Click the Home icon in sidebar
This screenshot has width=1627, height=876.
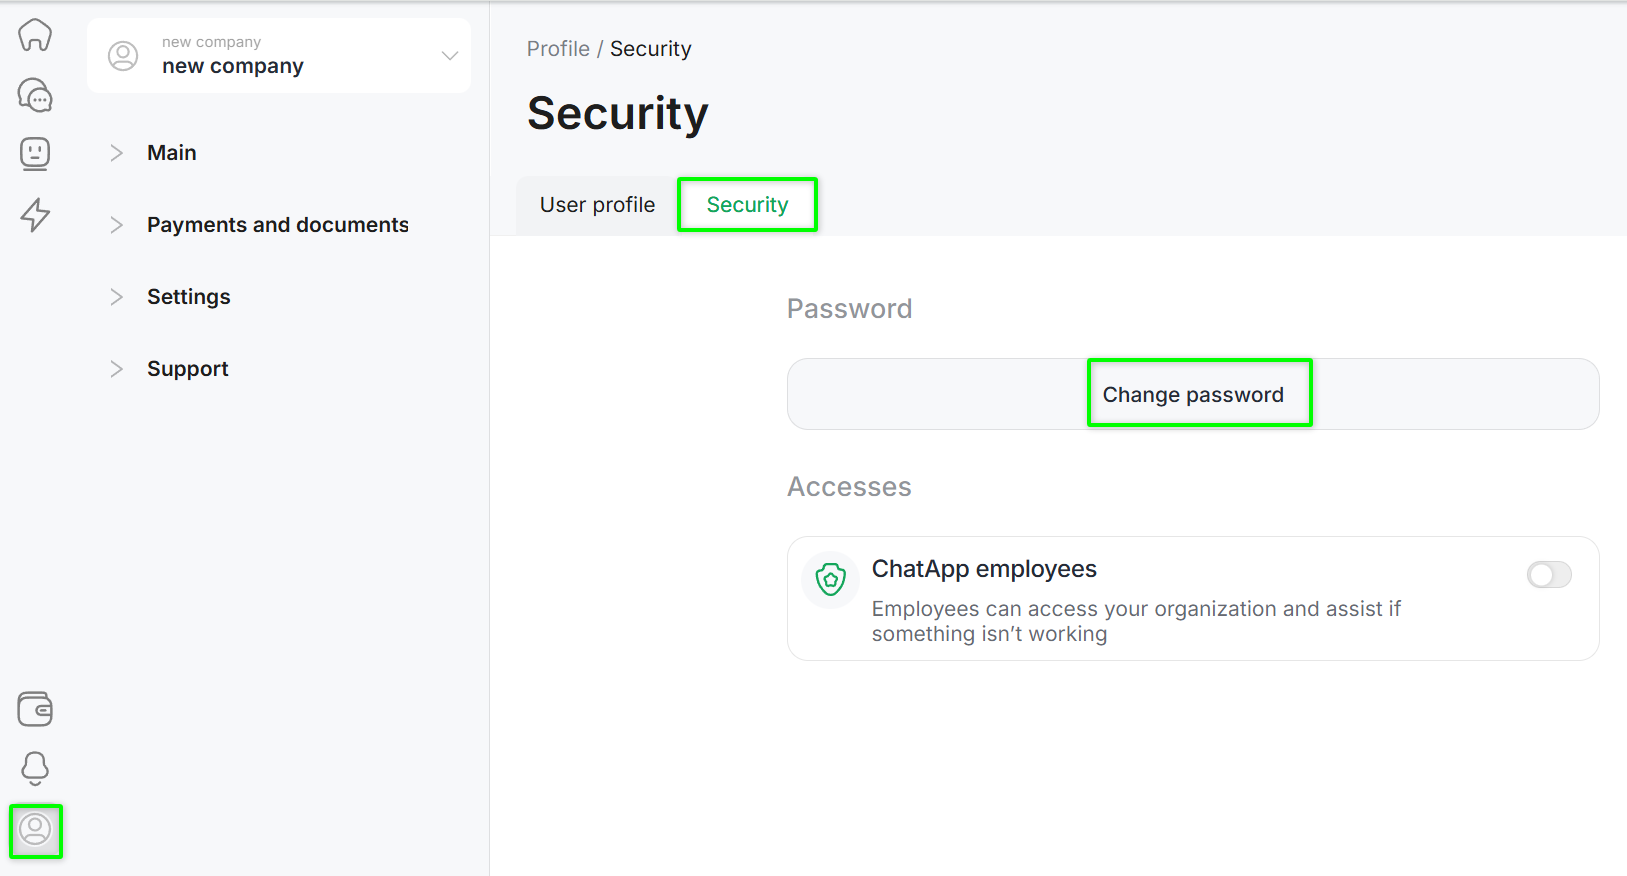35,35
